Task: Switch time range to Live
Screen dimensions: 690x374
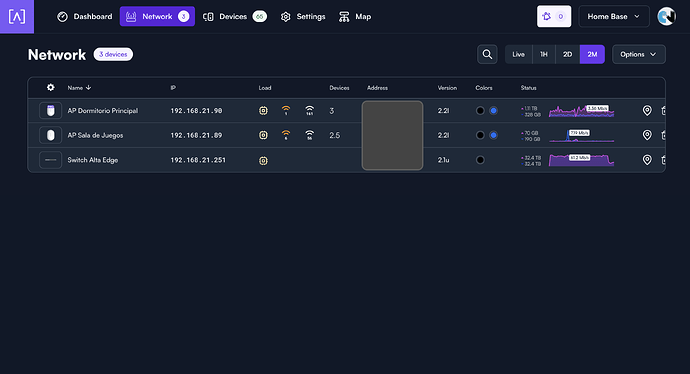Action: 518,54
